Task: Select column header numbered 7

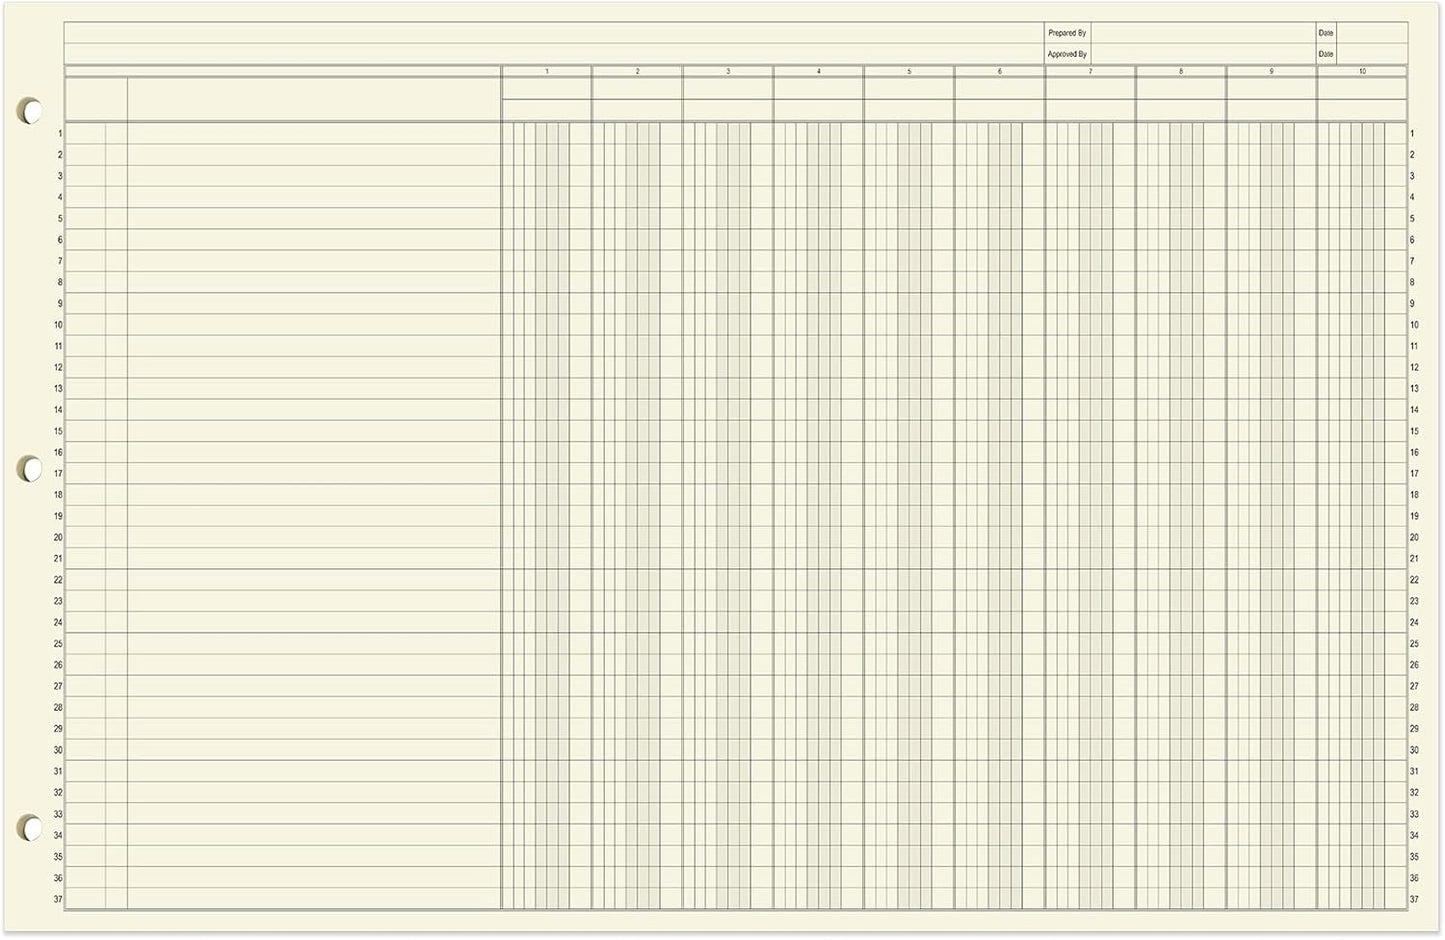Action: [1090, 71]
